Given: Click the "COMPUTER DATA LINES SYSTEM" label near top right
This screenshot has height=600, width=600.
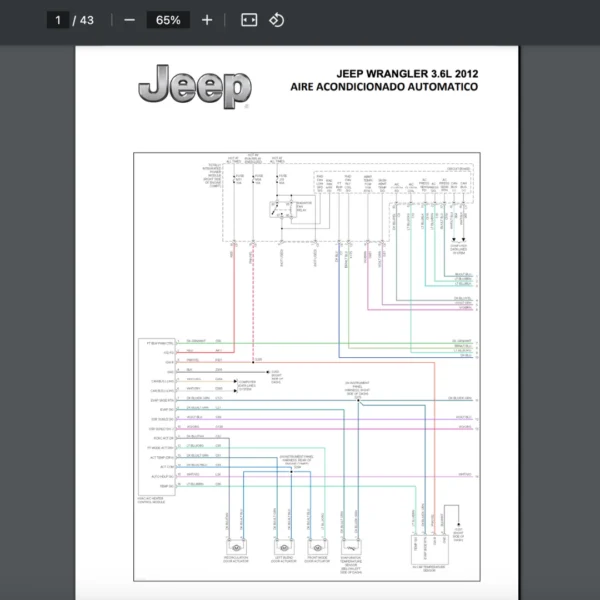Looking at the screenshot, I should tap(458, 249).
